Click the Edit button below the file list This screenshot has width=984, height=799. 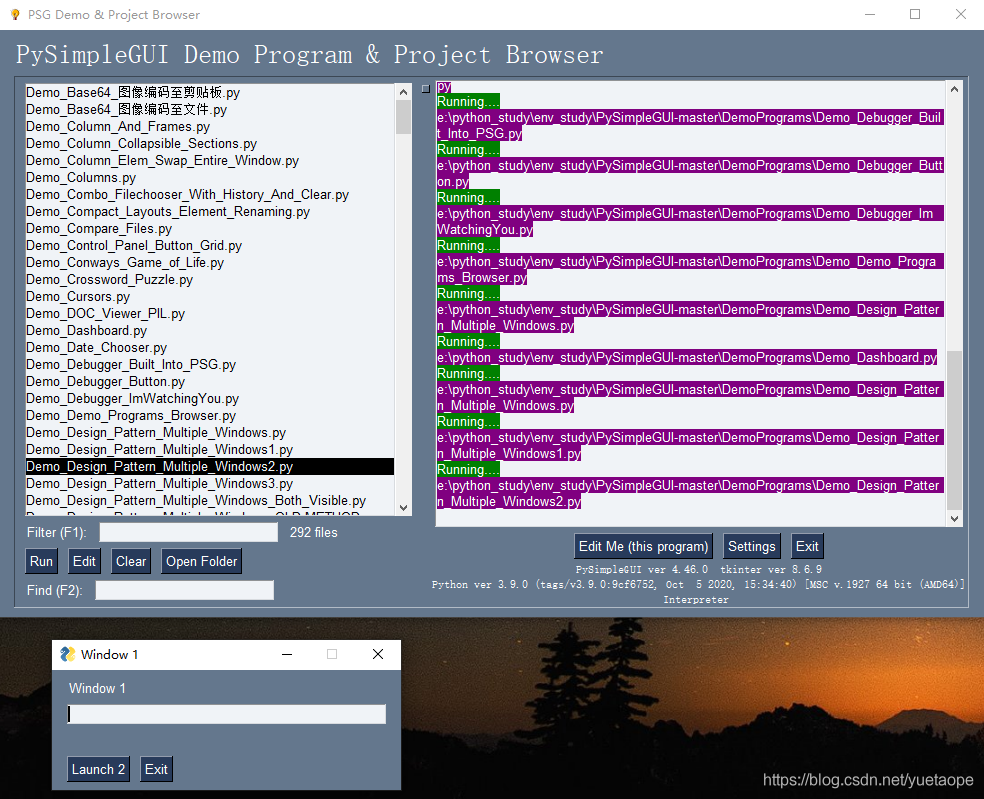point(84,561)
